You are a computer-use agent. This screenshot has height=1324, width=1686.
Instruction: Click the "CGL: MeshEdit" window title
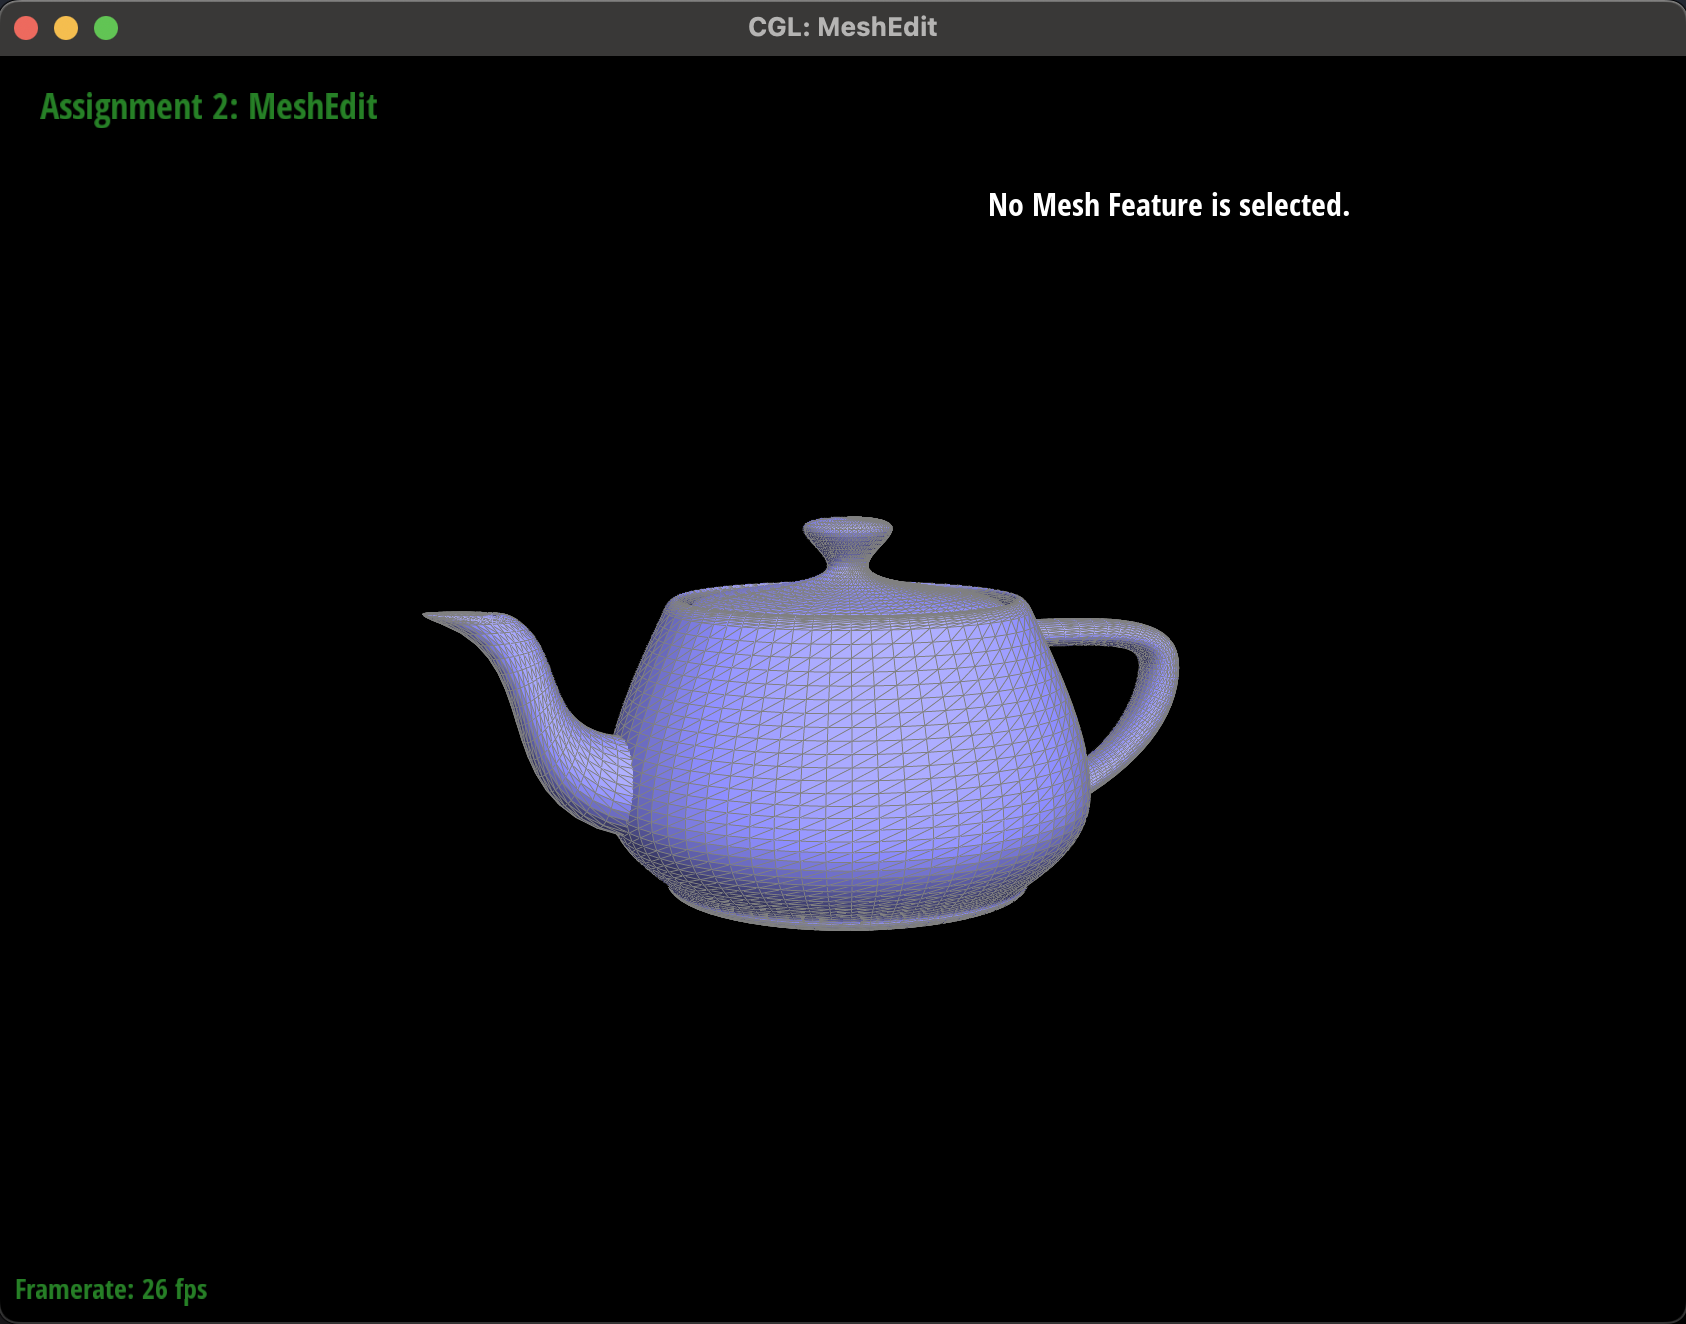[842, 27]
